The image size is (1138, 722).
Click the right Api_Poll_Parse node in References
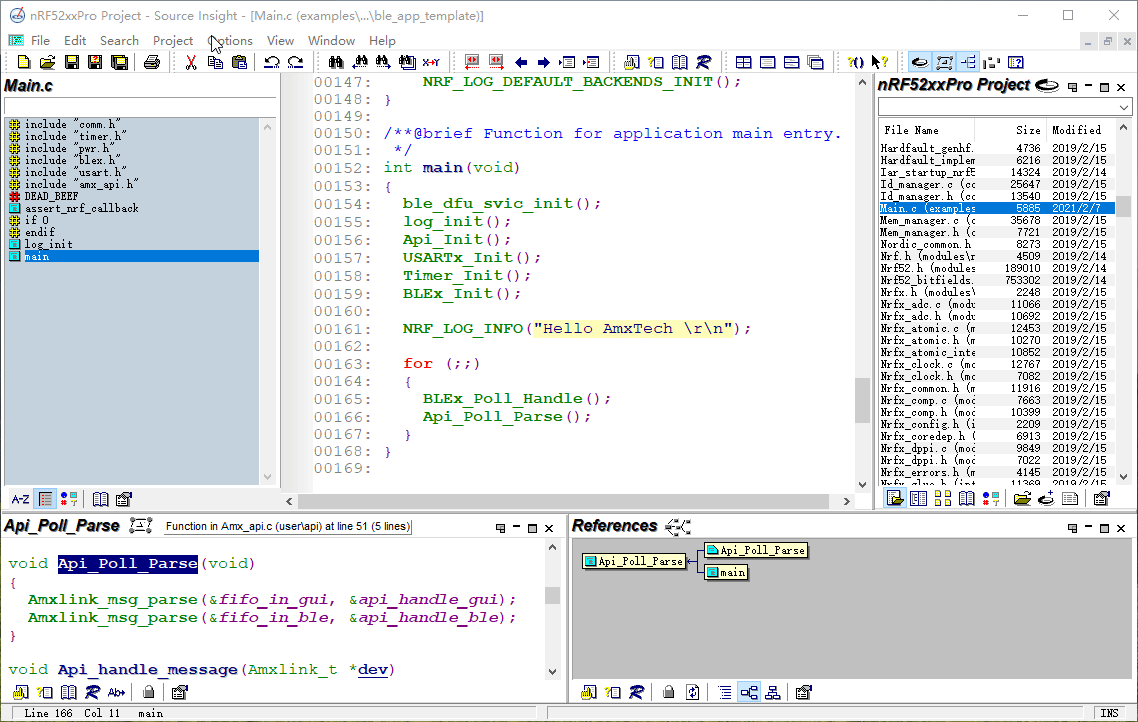756,551
